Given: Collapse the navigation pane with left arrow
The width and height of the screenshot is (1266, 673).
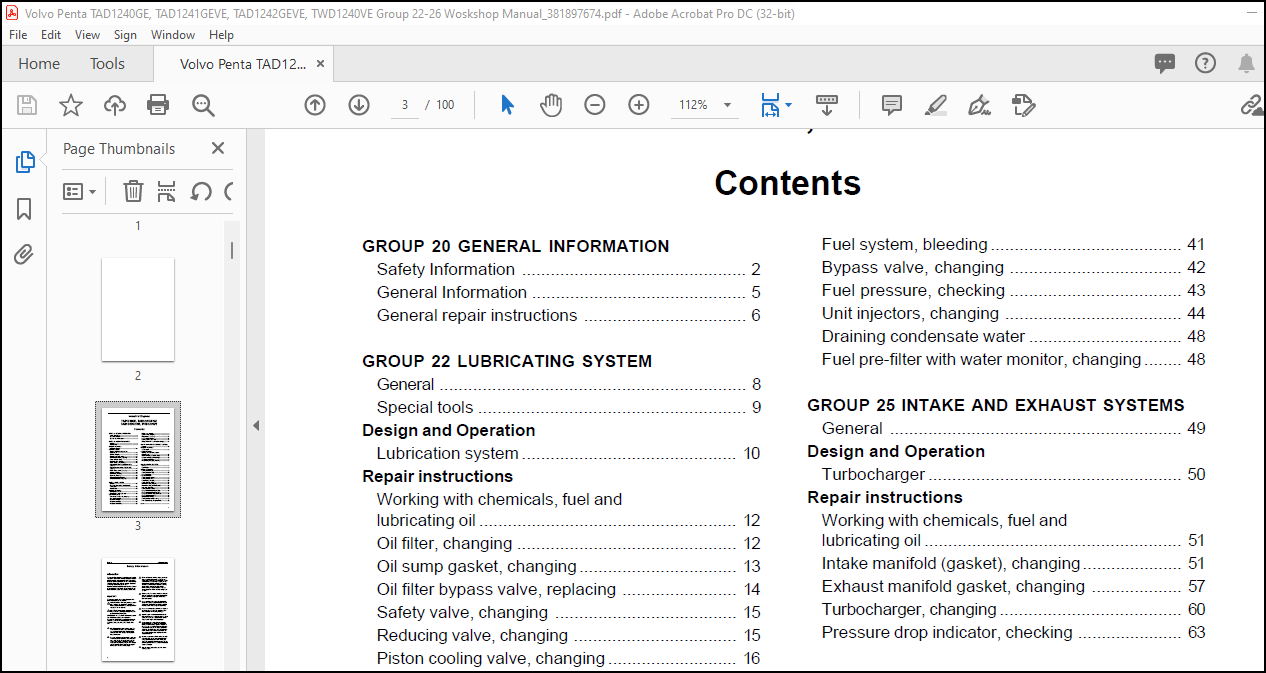Looking at the screenshot, I should [256, 425].
